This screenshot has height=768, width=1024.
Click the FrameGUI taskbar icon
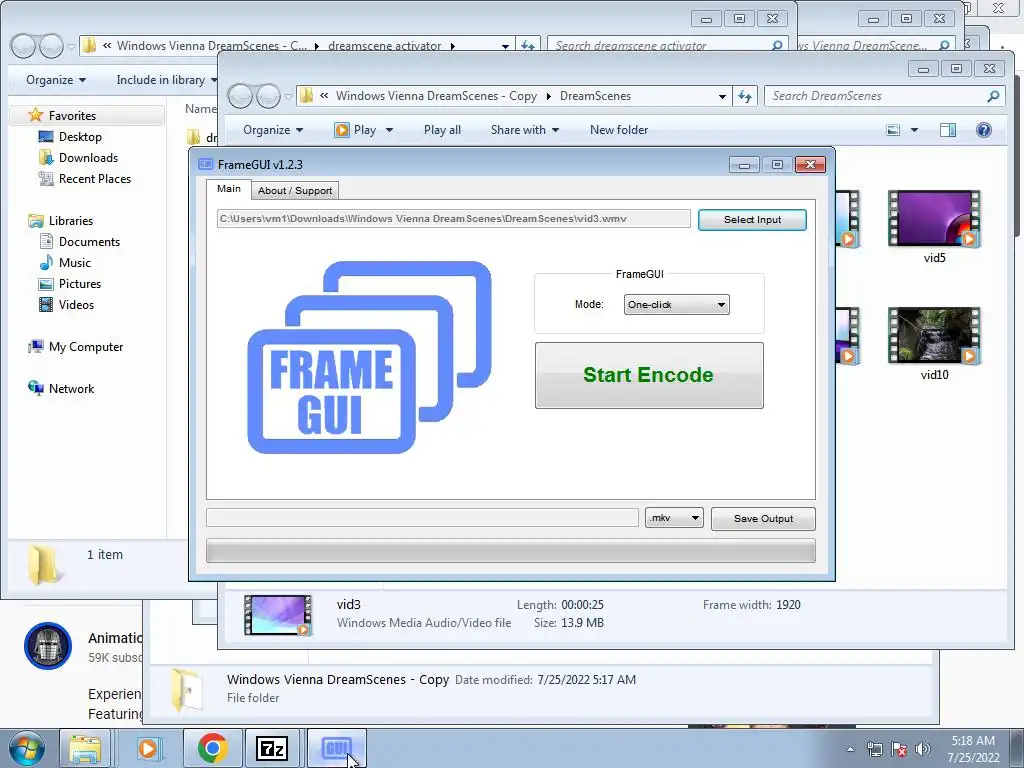[336, 748]
